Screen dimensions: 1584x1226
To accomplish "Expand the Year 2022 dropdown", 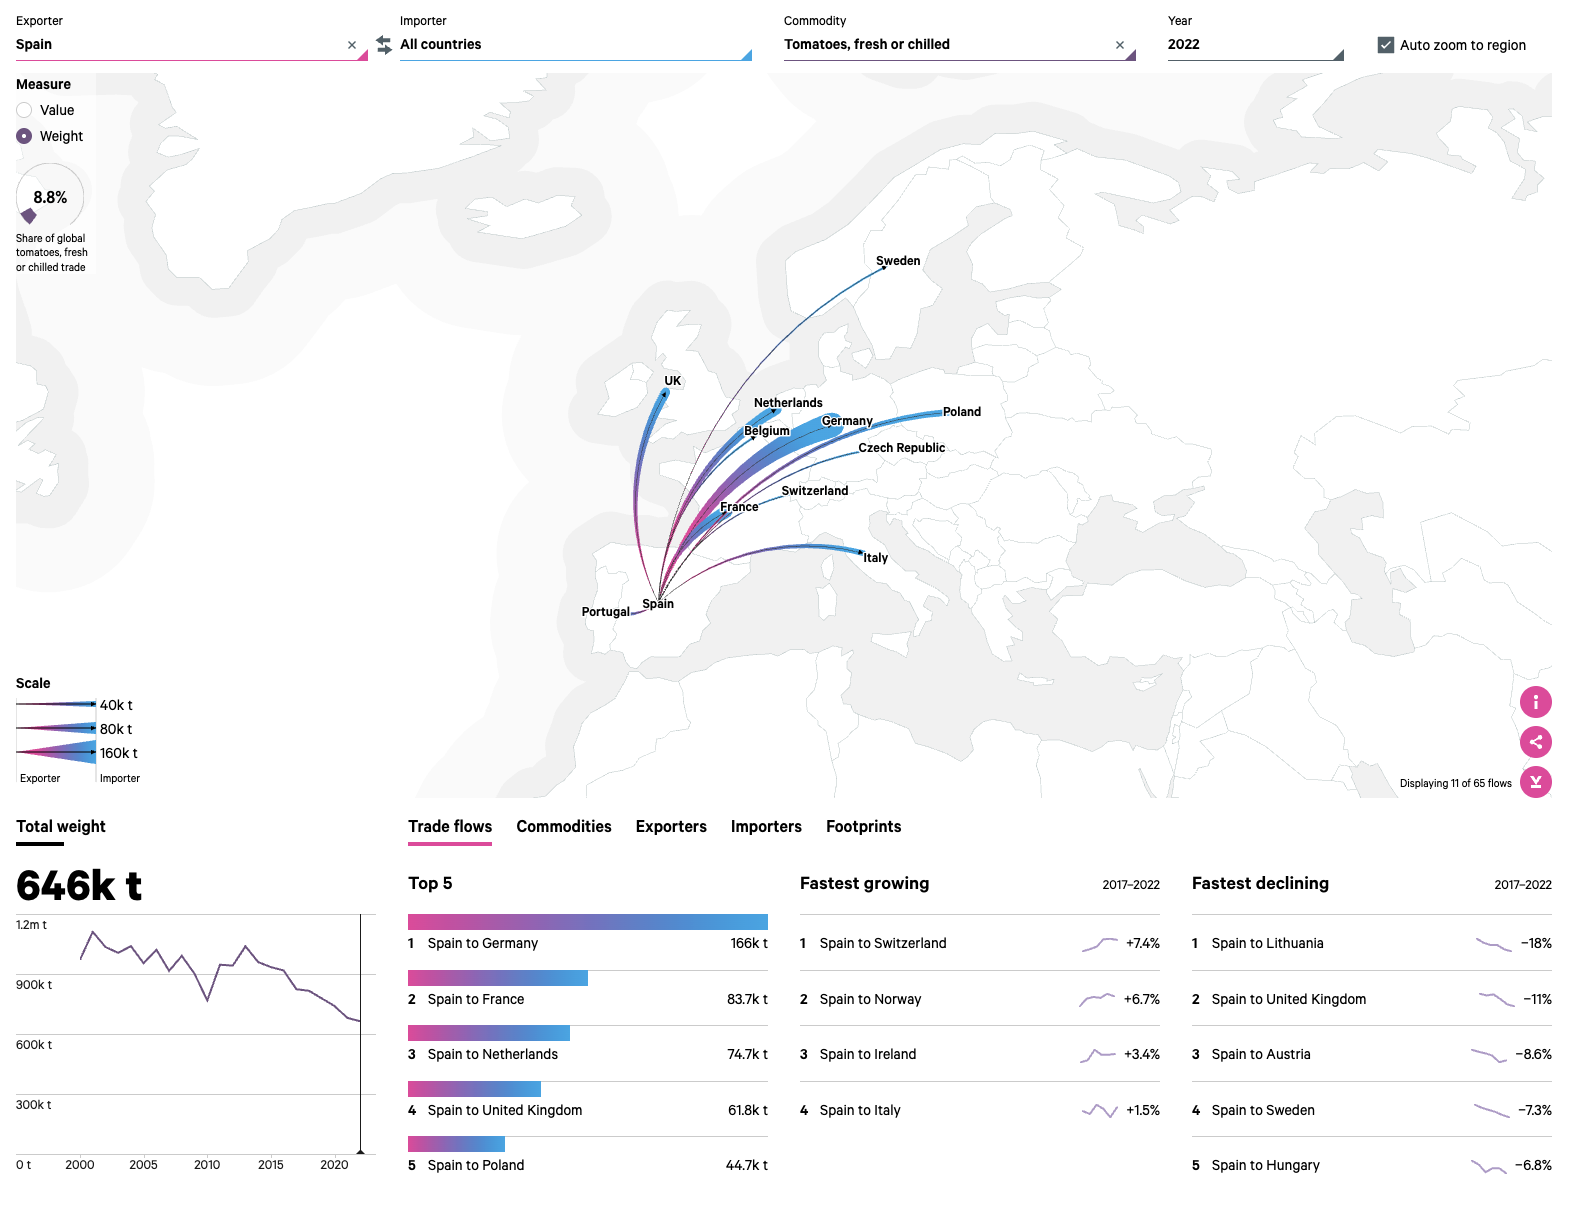I will (1254, 45).
